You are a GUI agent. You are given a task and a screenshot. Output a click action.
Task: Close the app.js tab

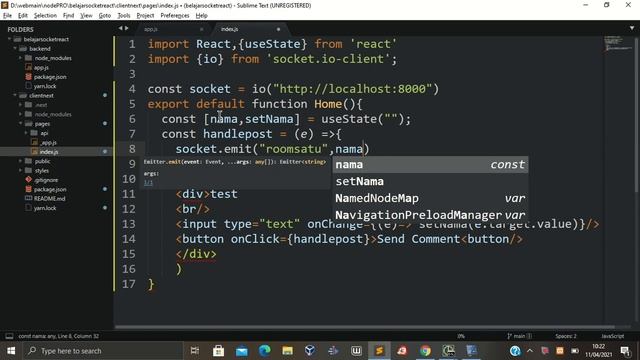point(201,29)
